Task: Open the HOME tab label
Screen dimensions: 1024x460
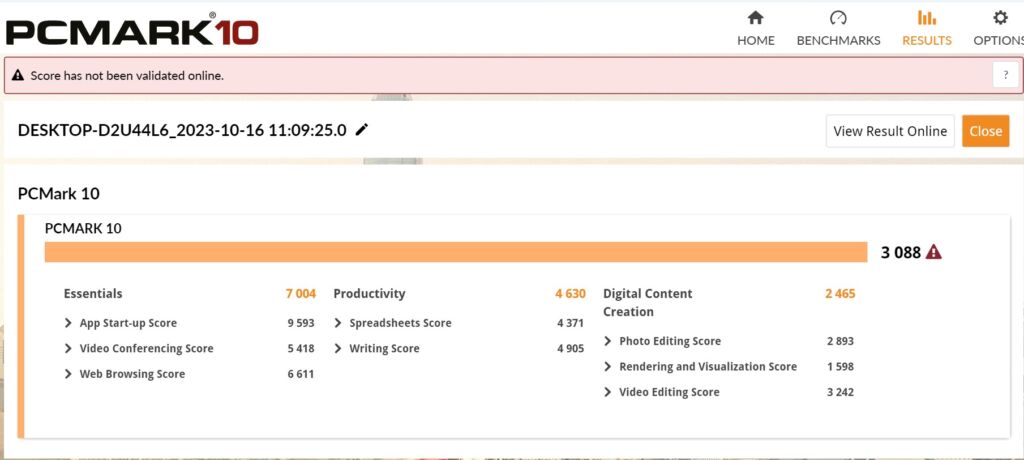Action: [756, 41]
